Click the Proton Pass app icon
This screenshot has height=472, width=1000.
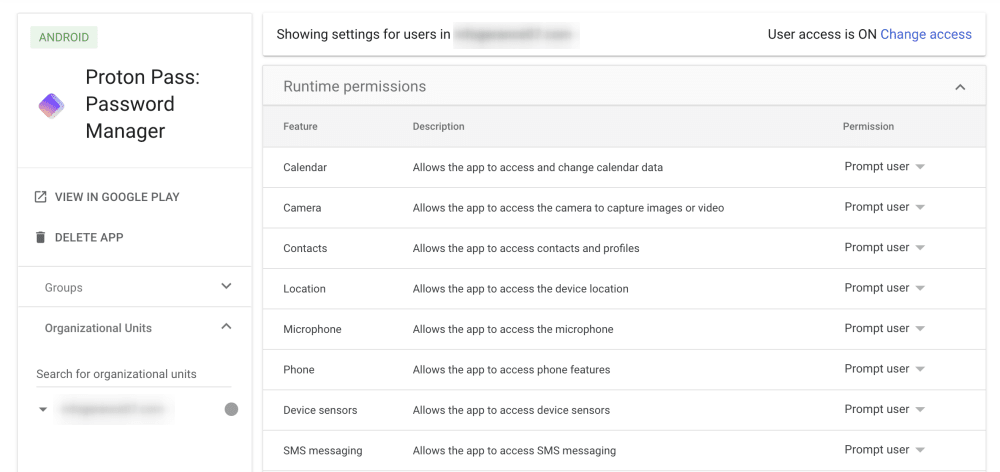click(51, 105)
